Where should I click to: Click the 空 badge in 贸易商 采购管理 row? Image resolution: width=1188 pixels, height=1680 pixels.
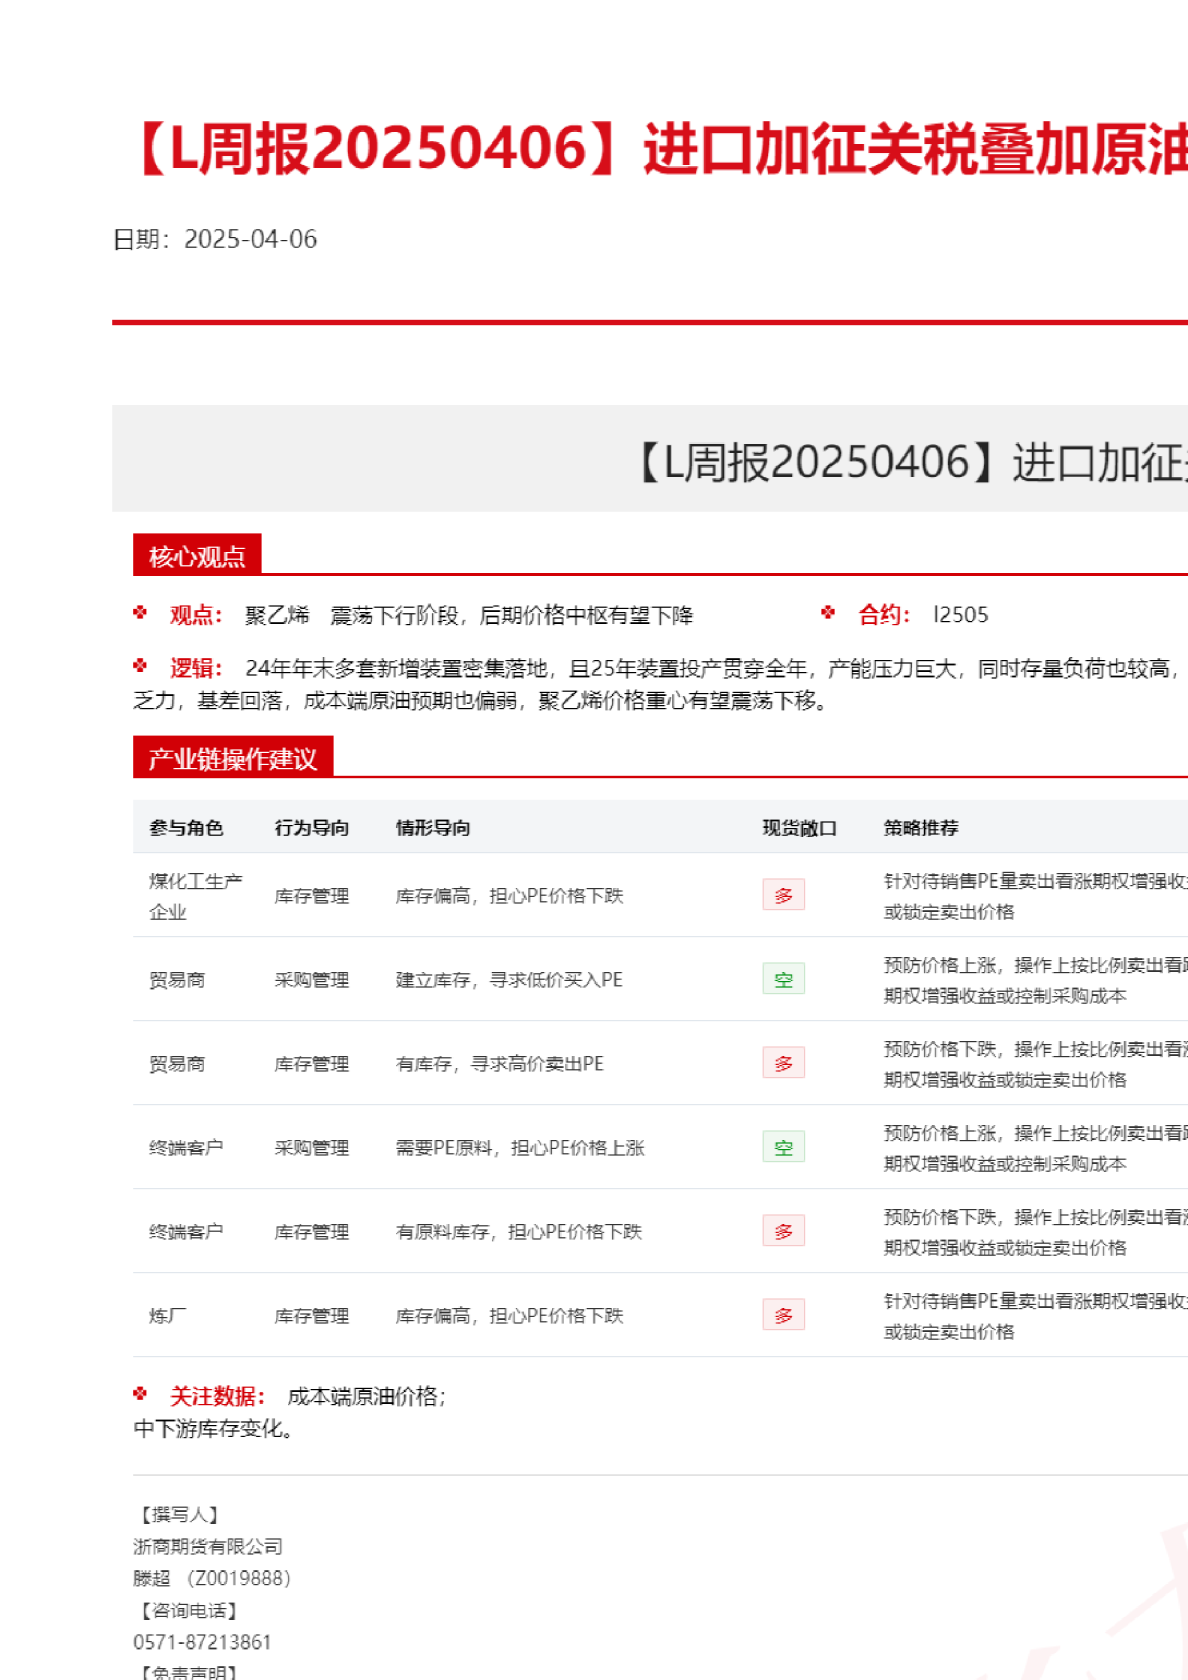click(783, 979)
